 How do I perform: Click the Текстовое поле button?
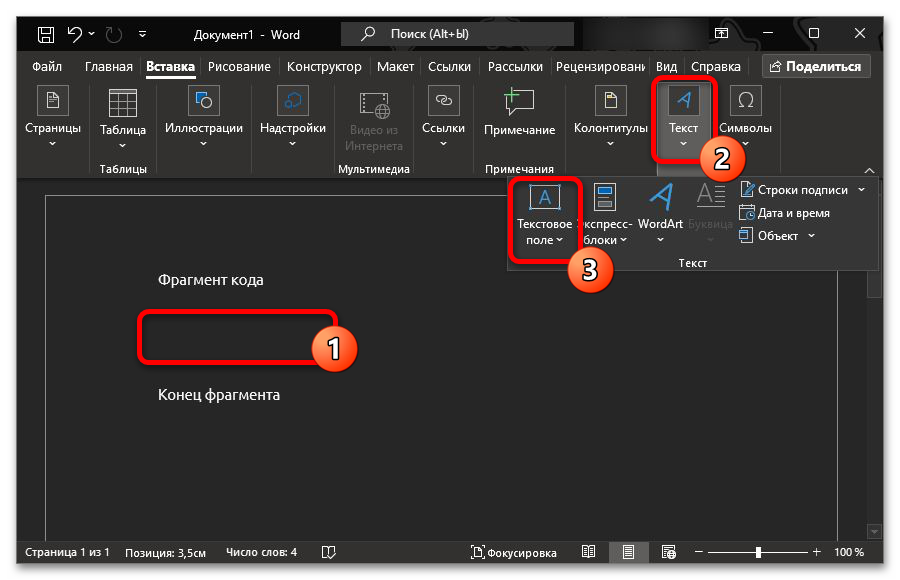coord(544,215)
